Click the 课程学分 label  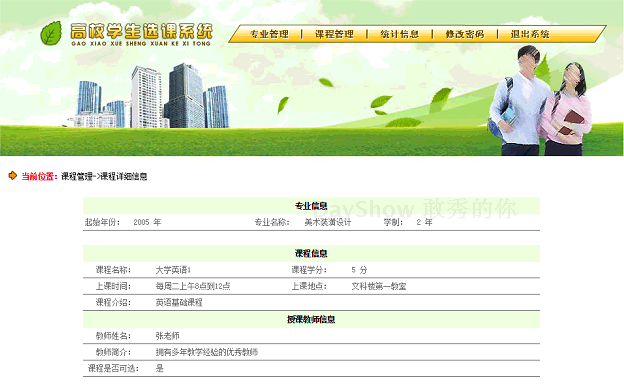click(309, 270)
